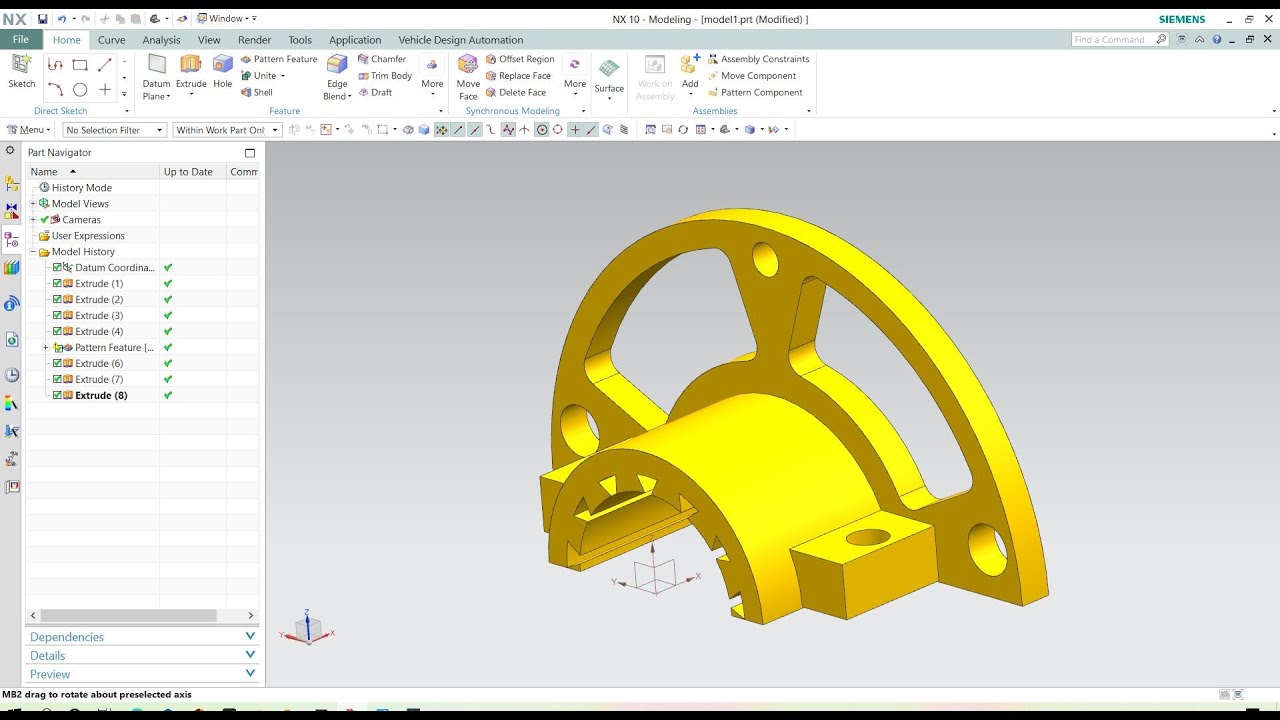Viewport: 1280px width, 720px height.
Task: Save the part using the title bar icon
Action: click(42, 19)
